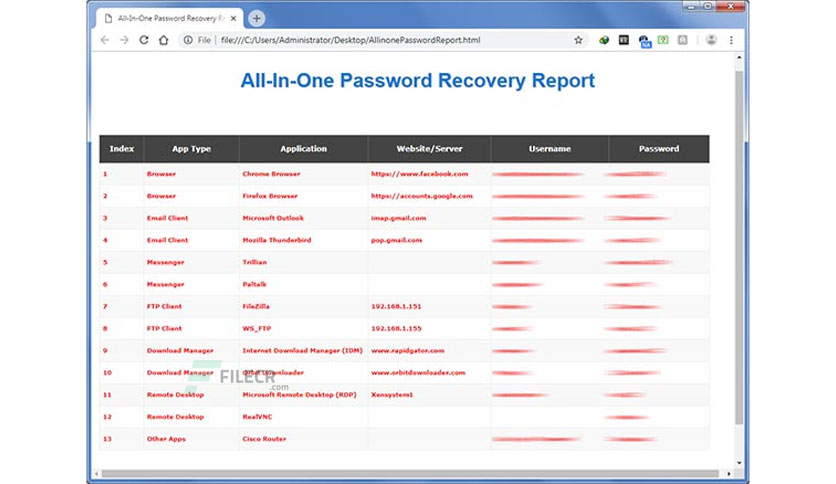Click the vertical scrollbar thumb
The width and height of the screenshot is (836, 484).
(x=739, y=248)
